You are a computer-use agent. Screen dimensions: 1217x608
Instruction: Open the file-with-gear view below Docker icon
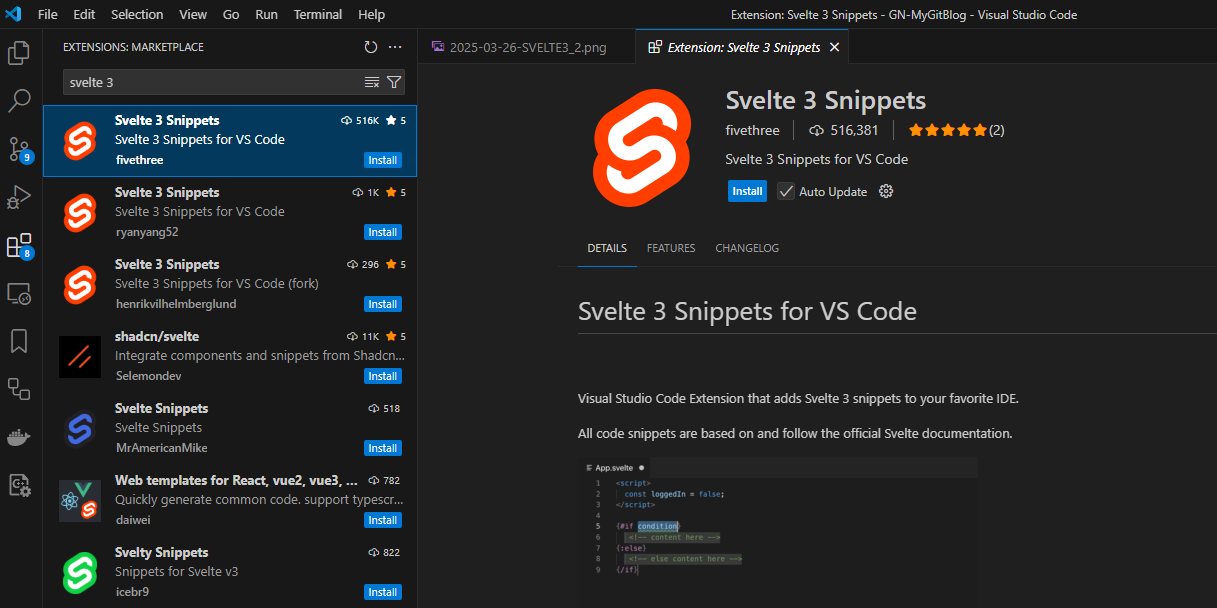[x=20, y=485]
